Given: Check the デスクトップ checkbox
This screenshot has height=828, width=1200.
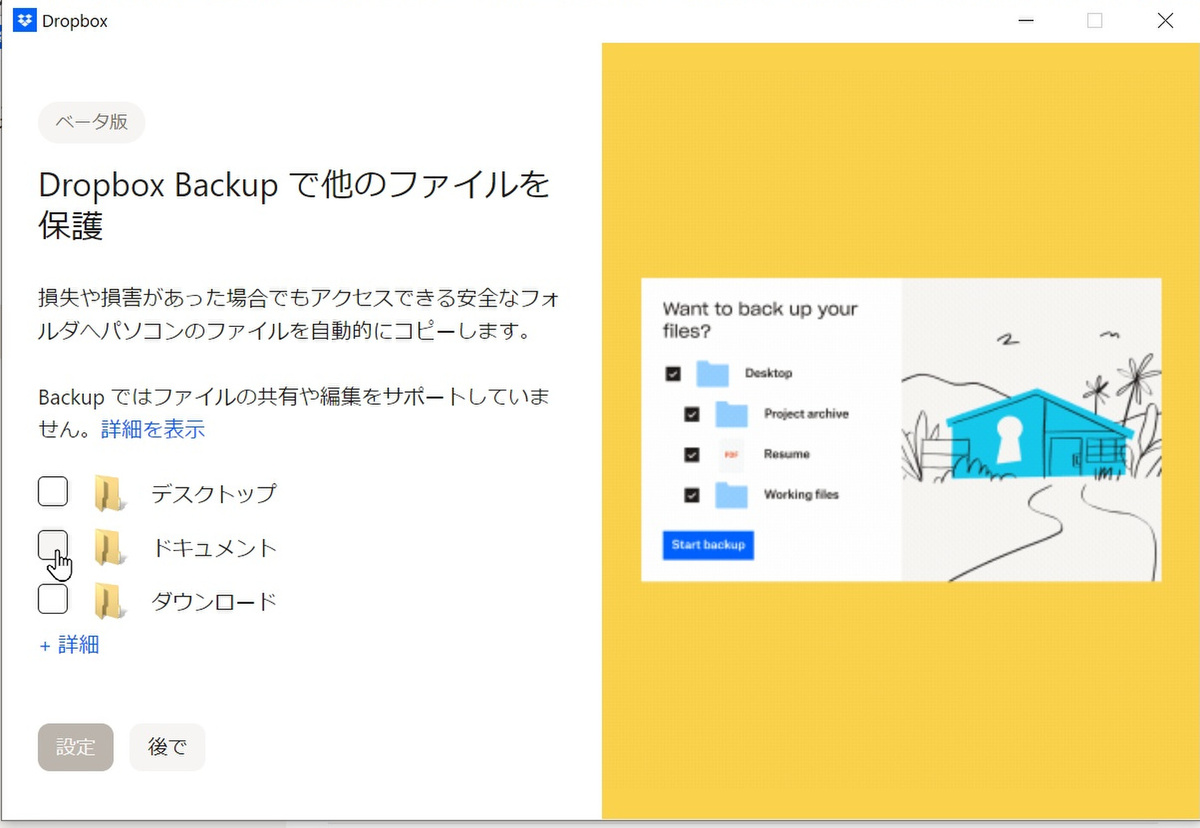Looking at the screenshot, I should [52, 491].
